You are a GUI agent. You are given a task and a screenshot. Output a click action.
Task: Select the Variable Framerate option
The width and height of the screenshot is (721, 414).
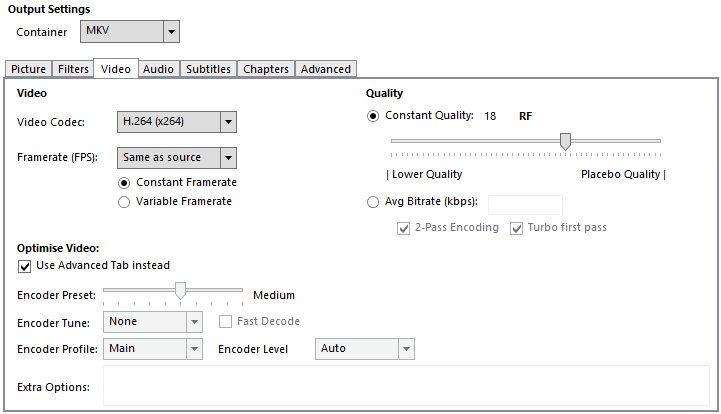pyautogui.click(x=124, y=202)
